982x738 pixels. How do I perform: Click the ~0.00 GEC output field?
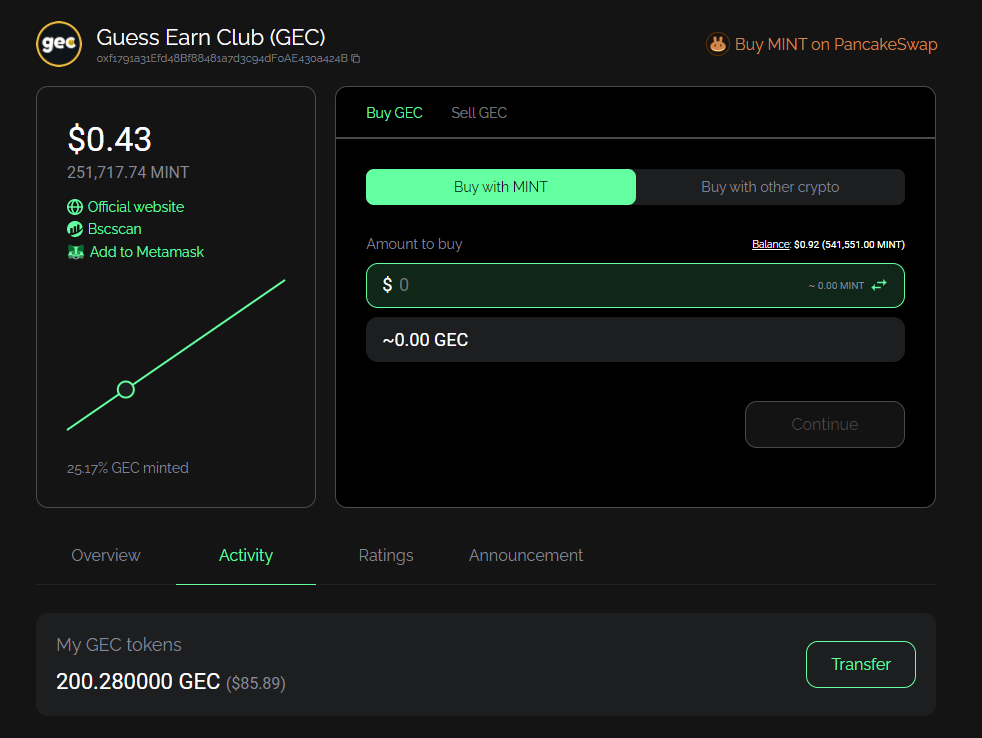coord(635,340)
